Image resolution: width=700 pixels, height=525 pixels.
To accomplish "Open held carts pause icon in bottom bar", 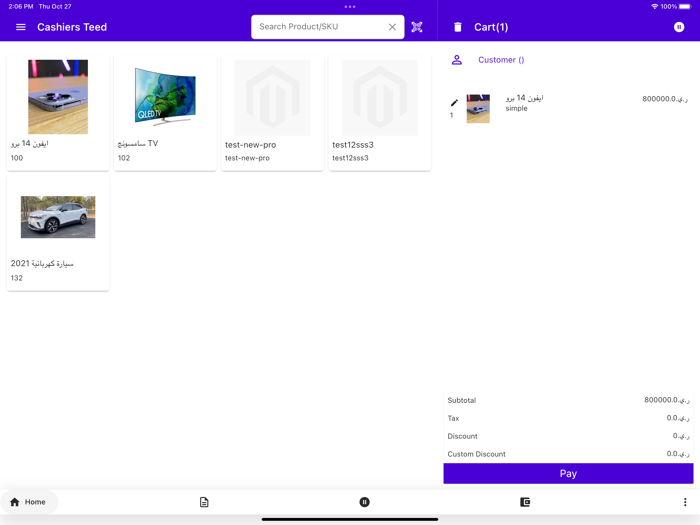I will pos(364,502).
